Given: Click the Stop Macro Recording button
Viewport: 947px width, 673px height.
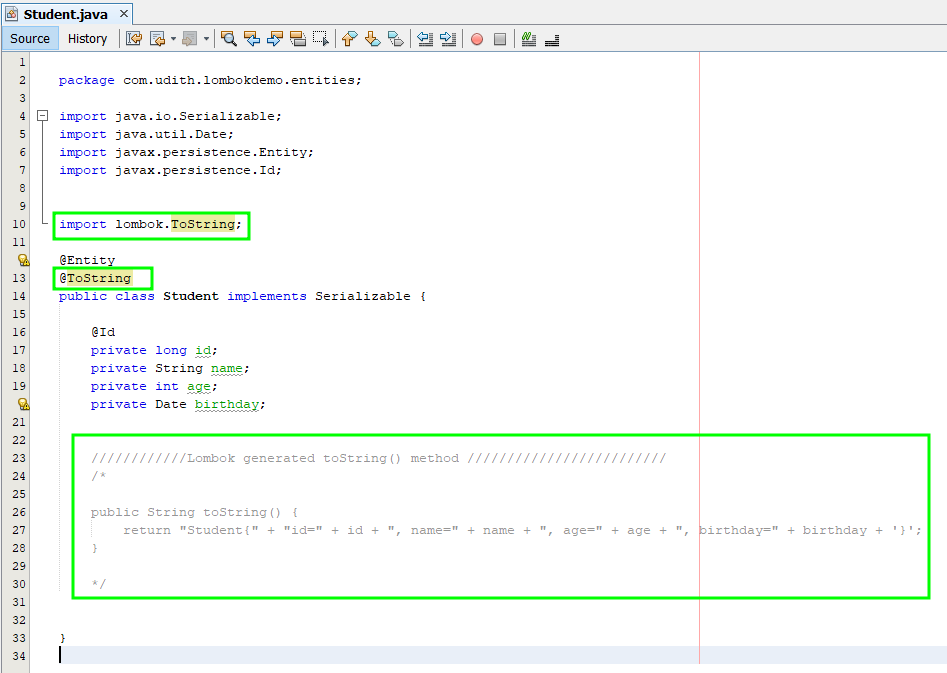Looking at the screenshot, I should click(x=502, y=38).
